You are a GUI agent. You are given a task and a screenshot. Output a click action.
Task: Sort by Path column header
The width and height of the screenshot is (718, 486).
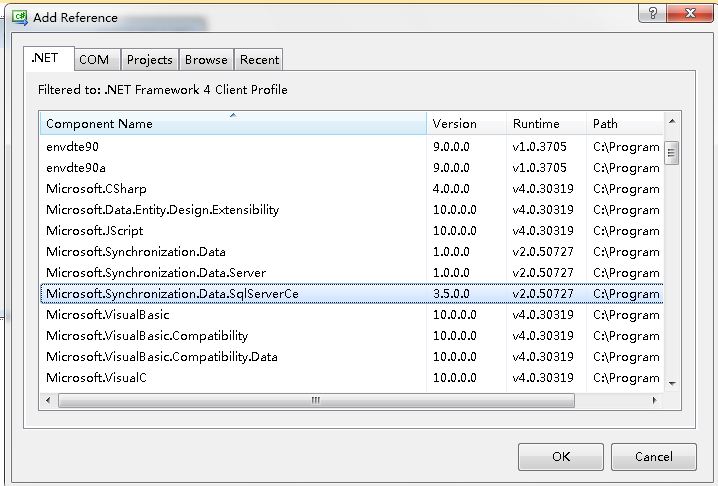coord(625,124)
